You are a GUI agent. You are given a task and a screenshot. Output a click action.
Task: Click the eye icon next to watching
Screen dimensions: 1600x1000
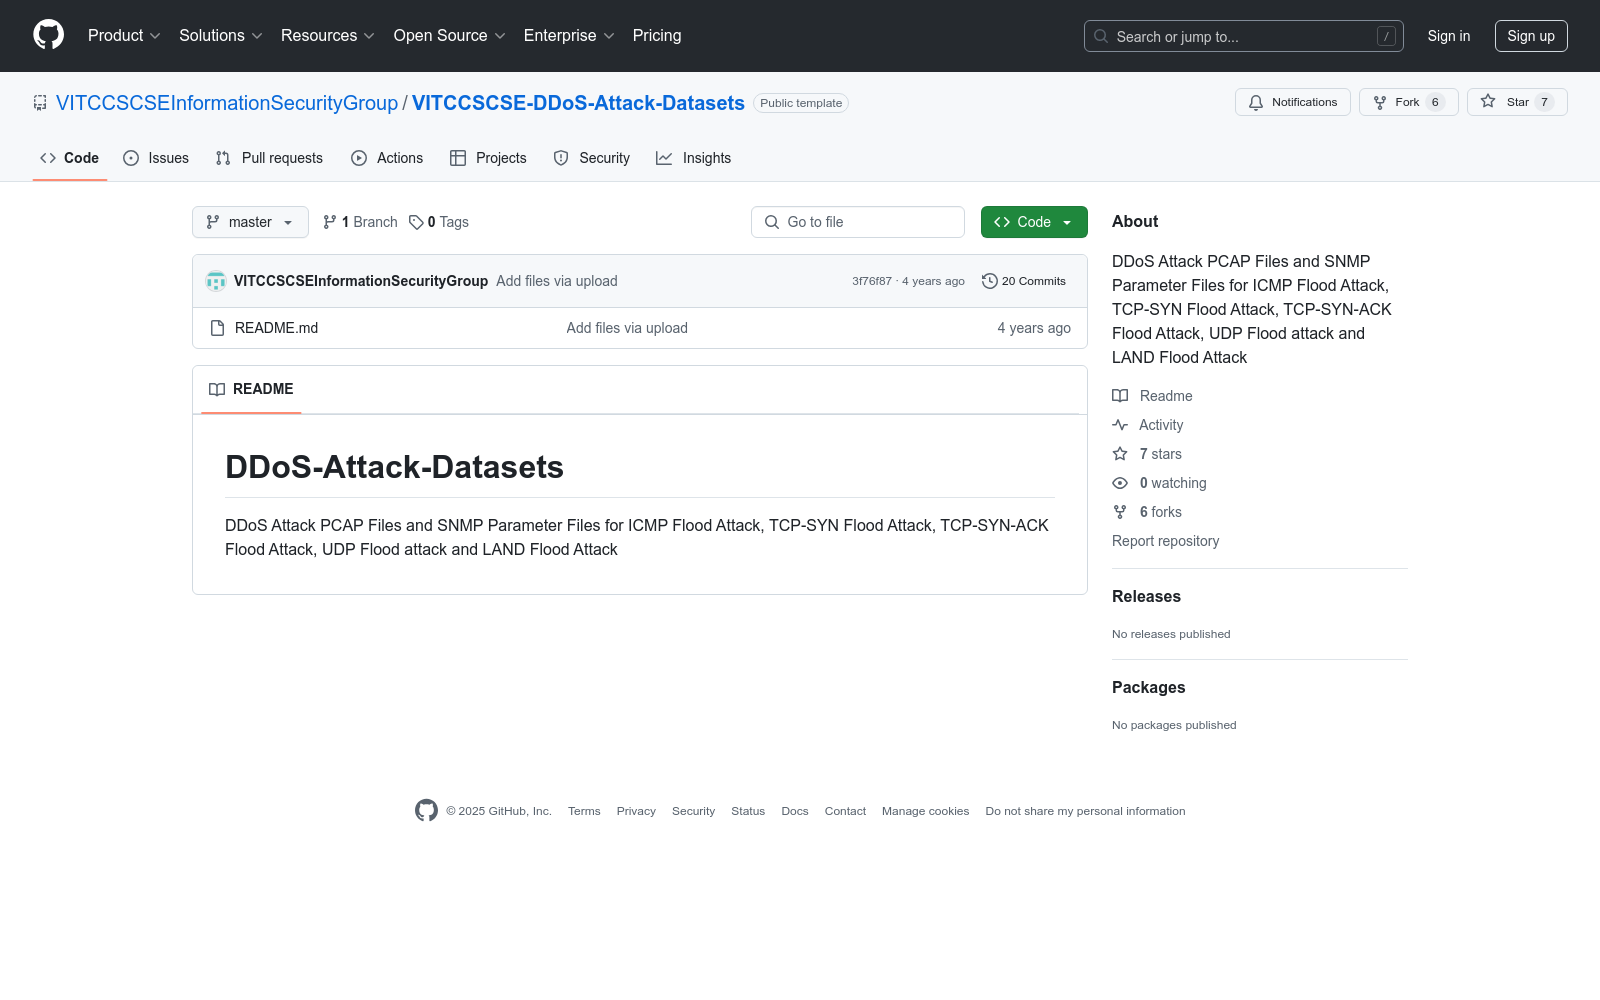click(1120, 483)
